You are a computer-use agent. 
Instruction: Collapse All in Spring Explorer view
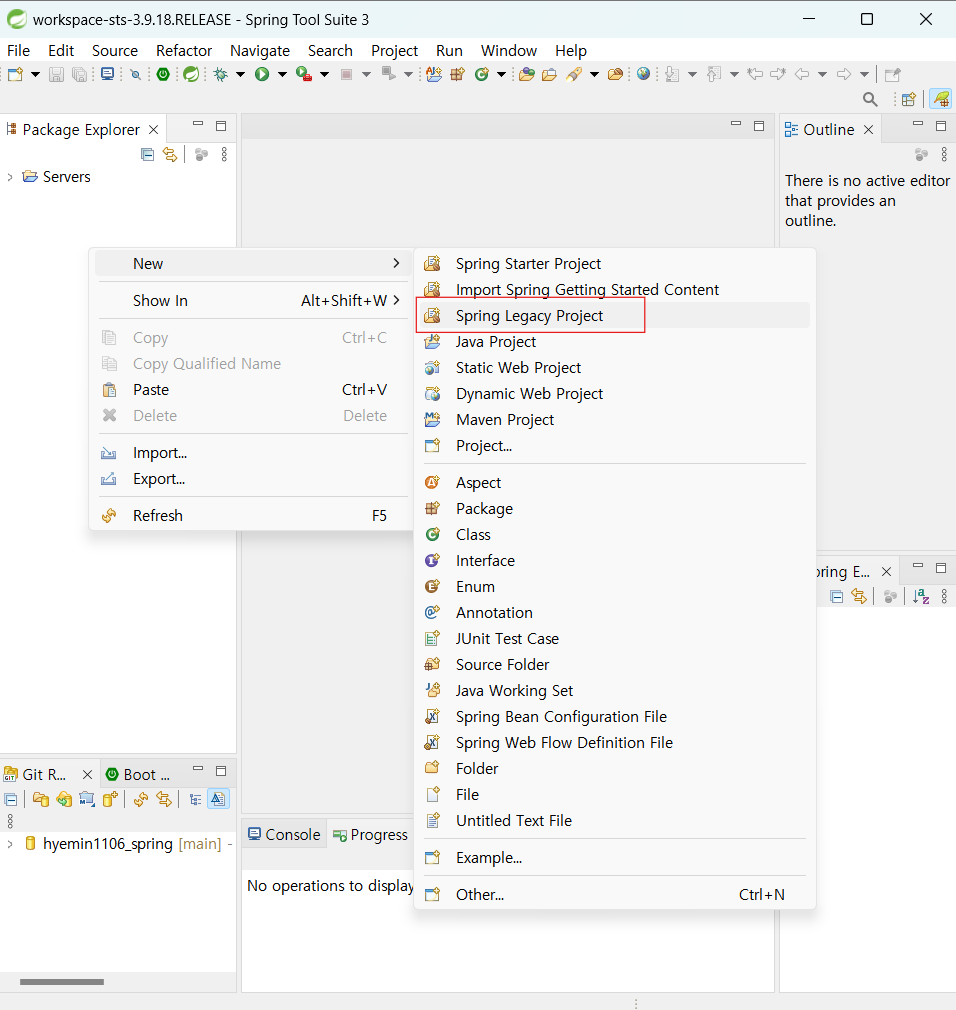coord(837,596)
